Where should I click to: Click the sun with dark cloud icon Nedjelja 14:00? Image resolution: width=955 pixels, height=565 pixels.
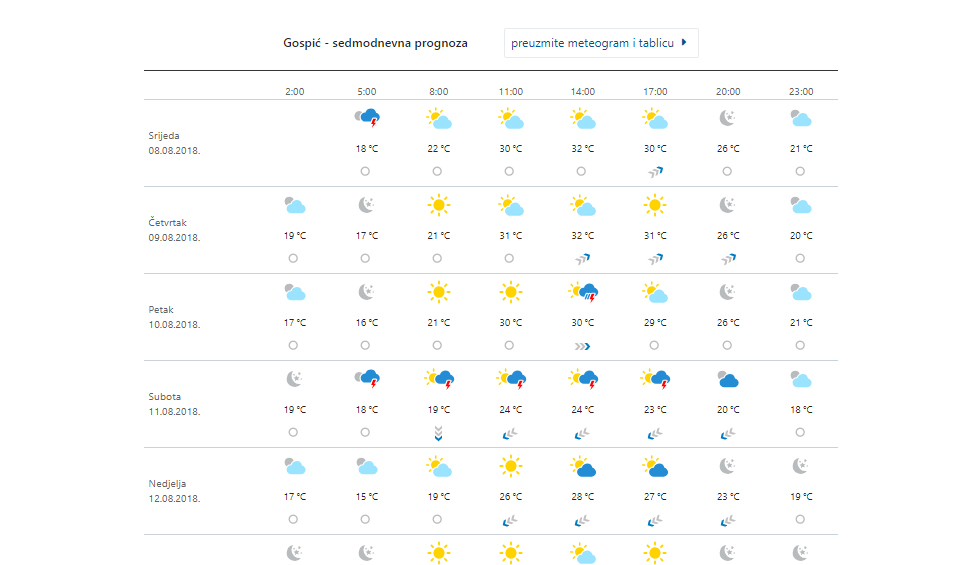click(x=583, y=467)
